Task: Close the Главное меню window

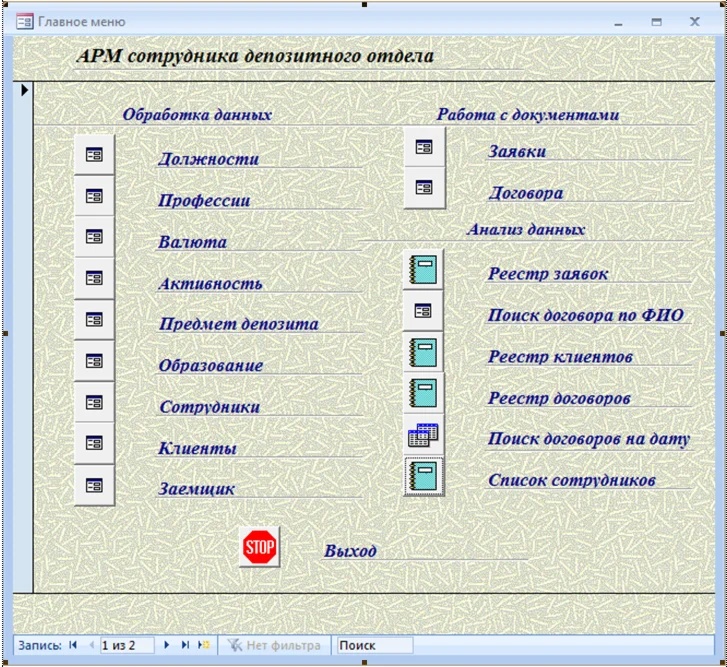Action: pos(695,21)
